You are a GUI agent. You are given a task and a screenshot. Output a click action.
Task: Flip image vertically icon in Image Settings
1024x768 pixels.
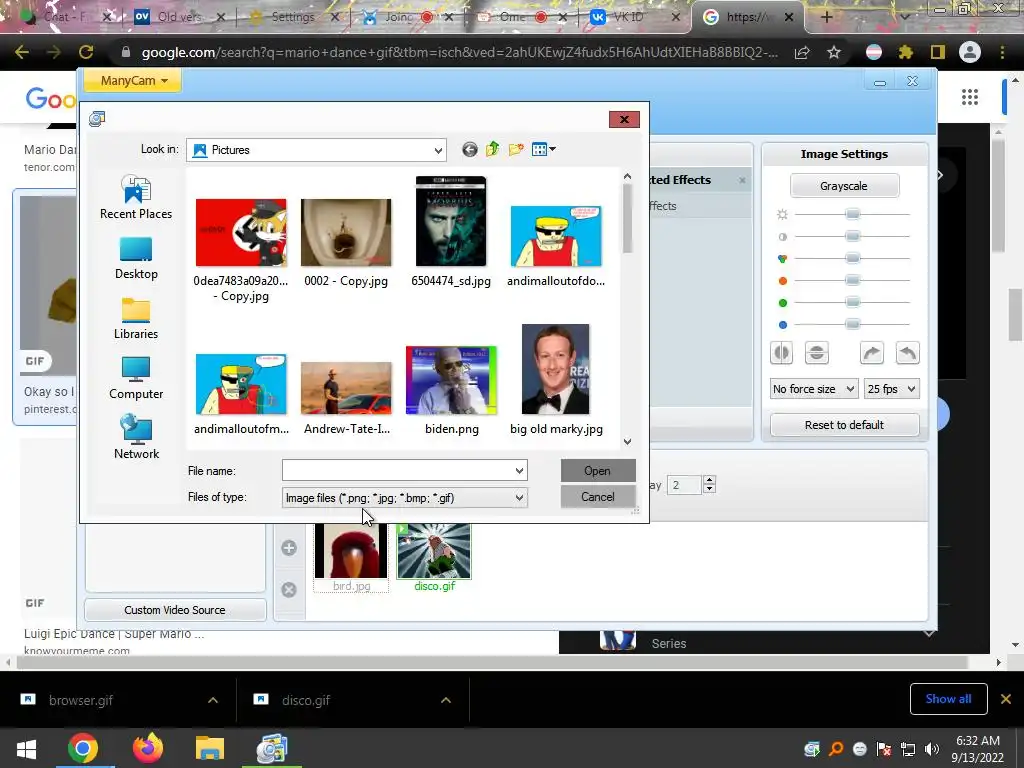pyautogui.click(x=816, y=353)
